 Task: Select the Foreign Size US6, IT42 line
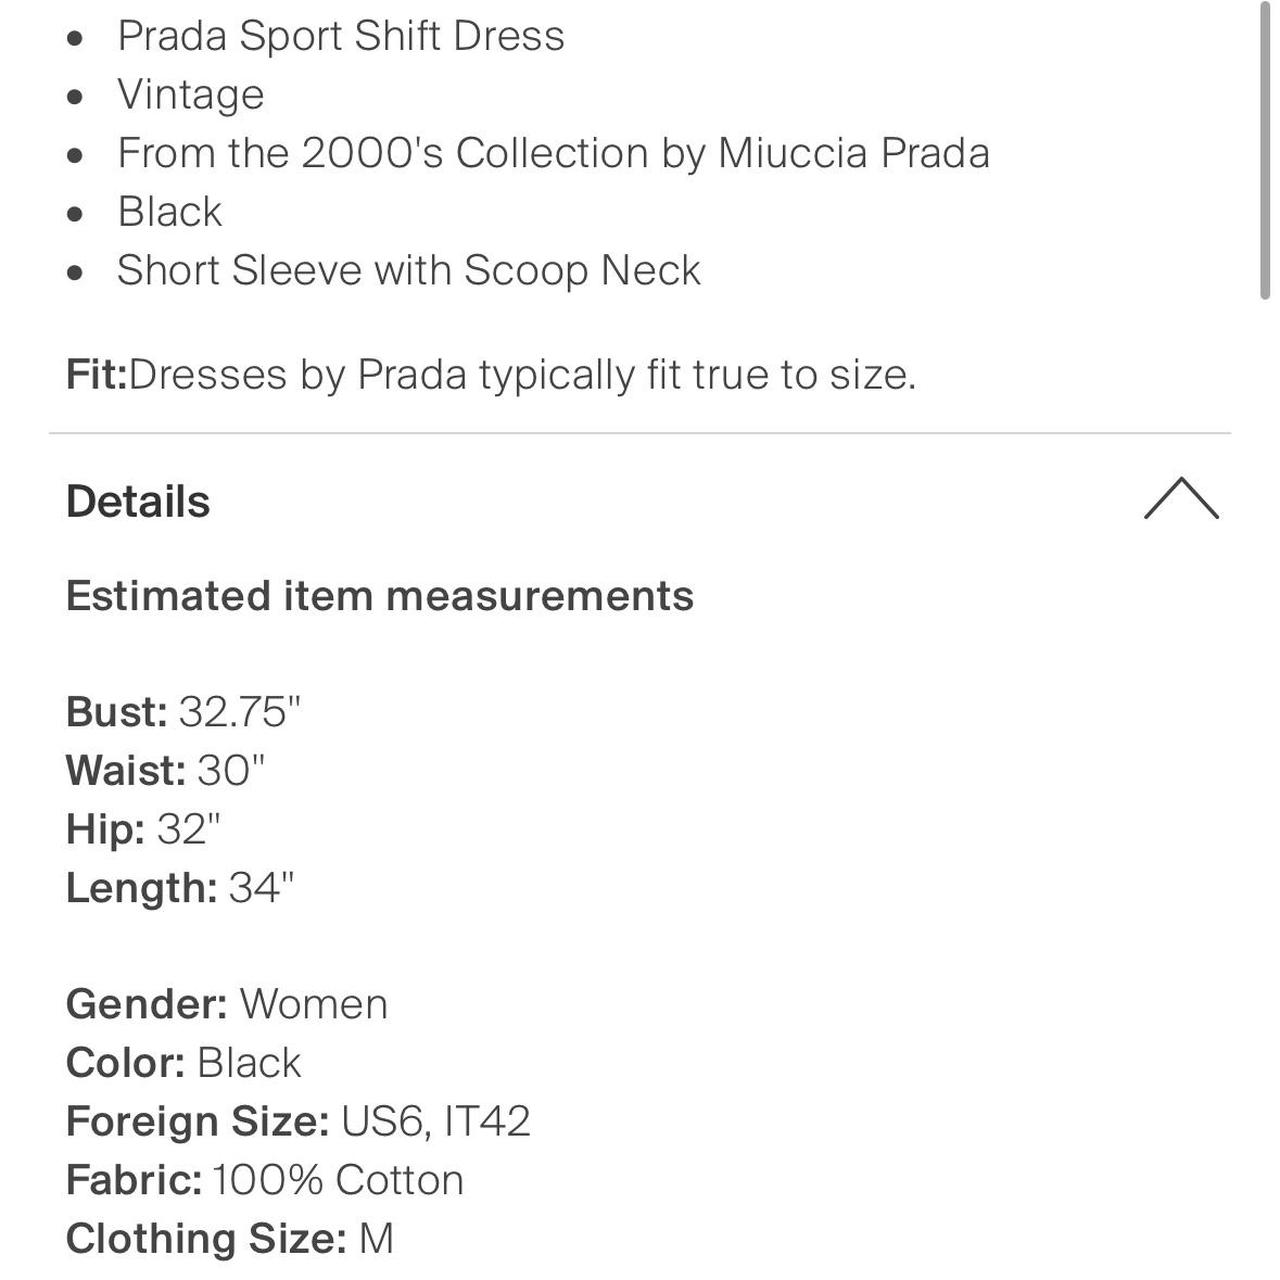[x=297, y=1121]
